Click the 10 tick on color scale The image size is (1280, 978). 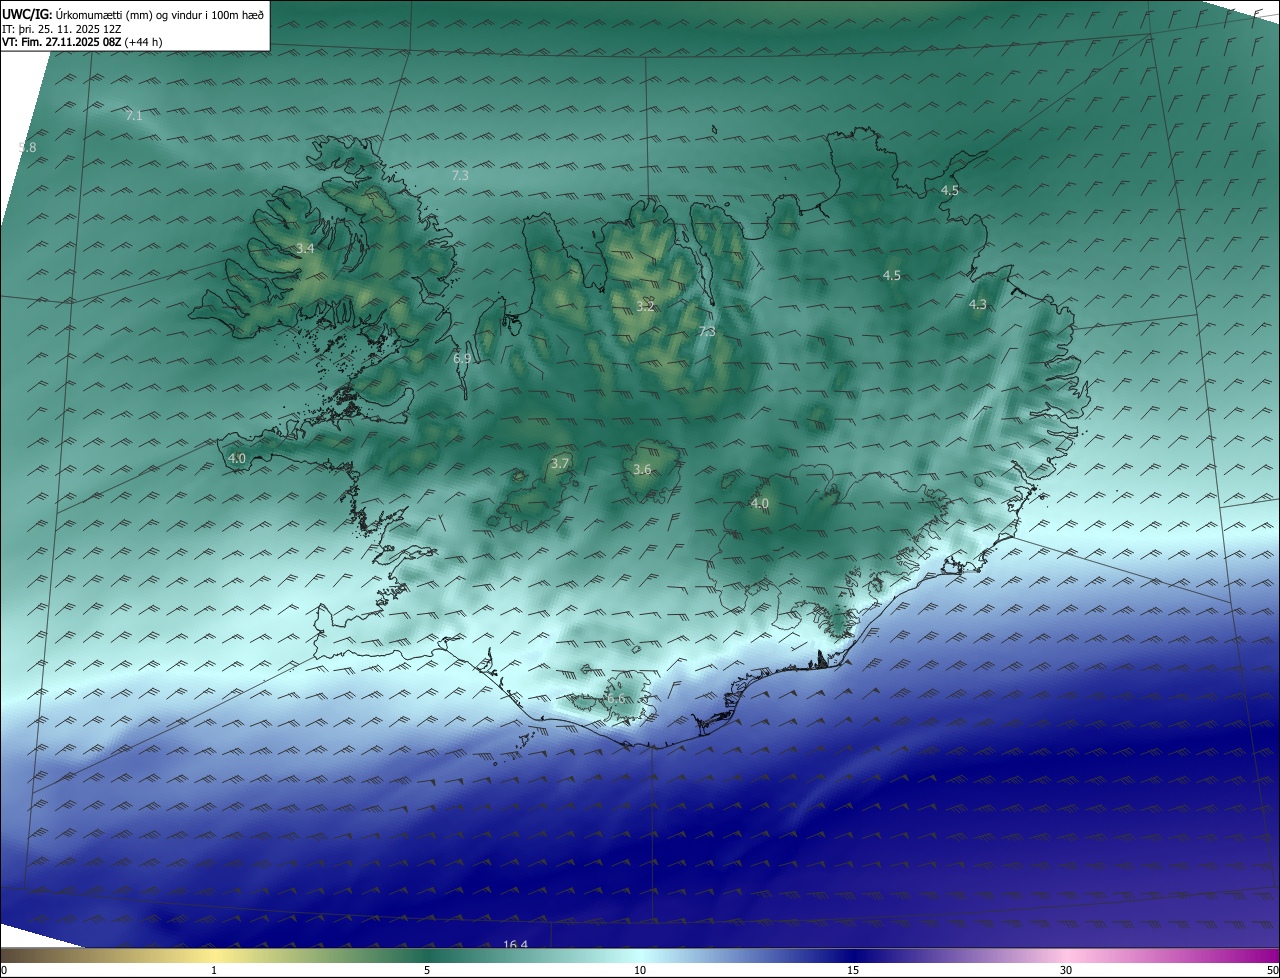pos(640,970)
